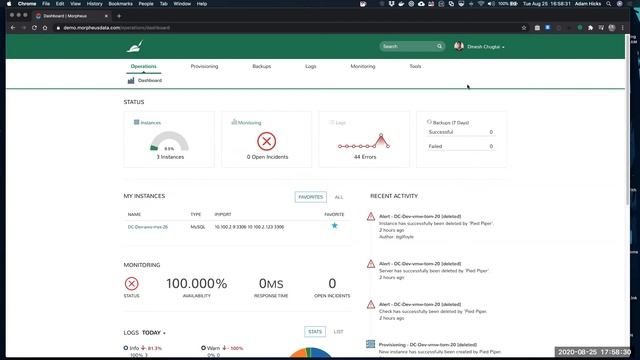This screenshot has width=640, height=360.
Task: Click the alert triangle beside 'Check has successfully been deleted'
Action: [371, 304]
